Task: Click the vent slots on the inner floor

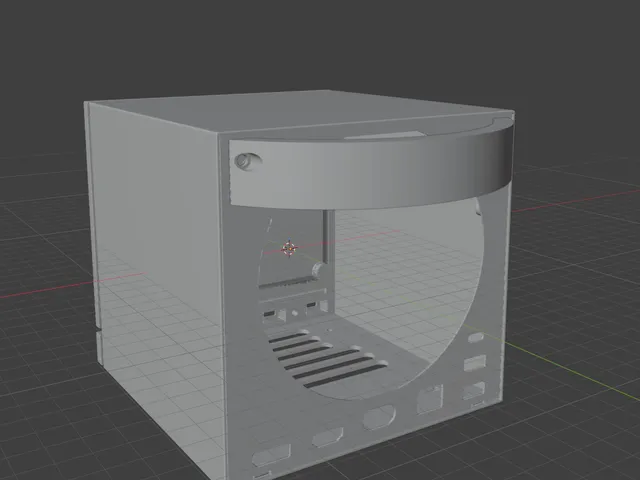Action: pos(328,359)
